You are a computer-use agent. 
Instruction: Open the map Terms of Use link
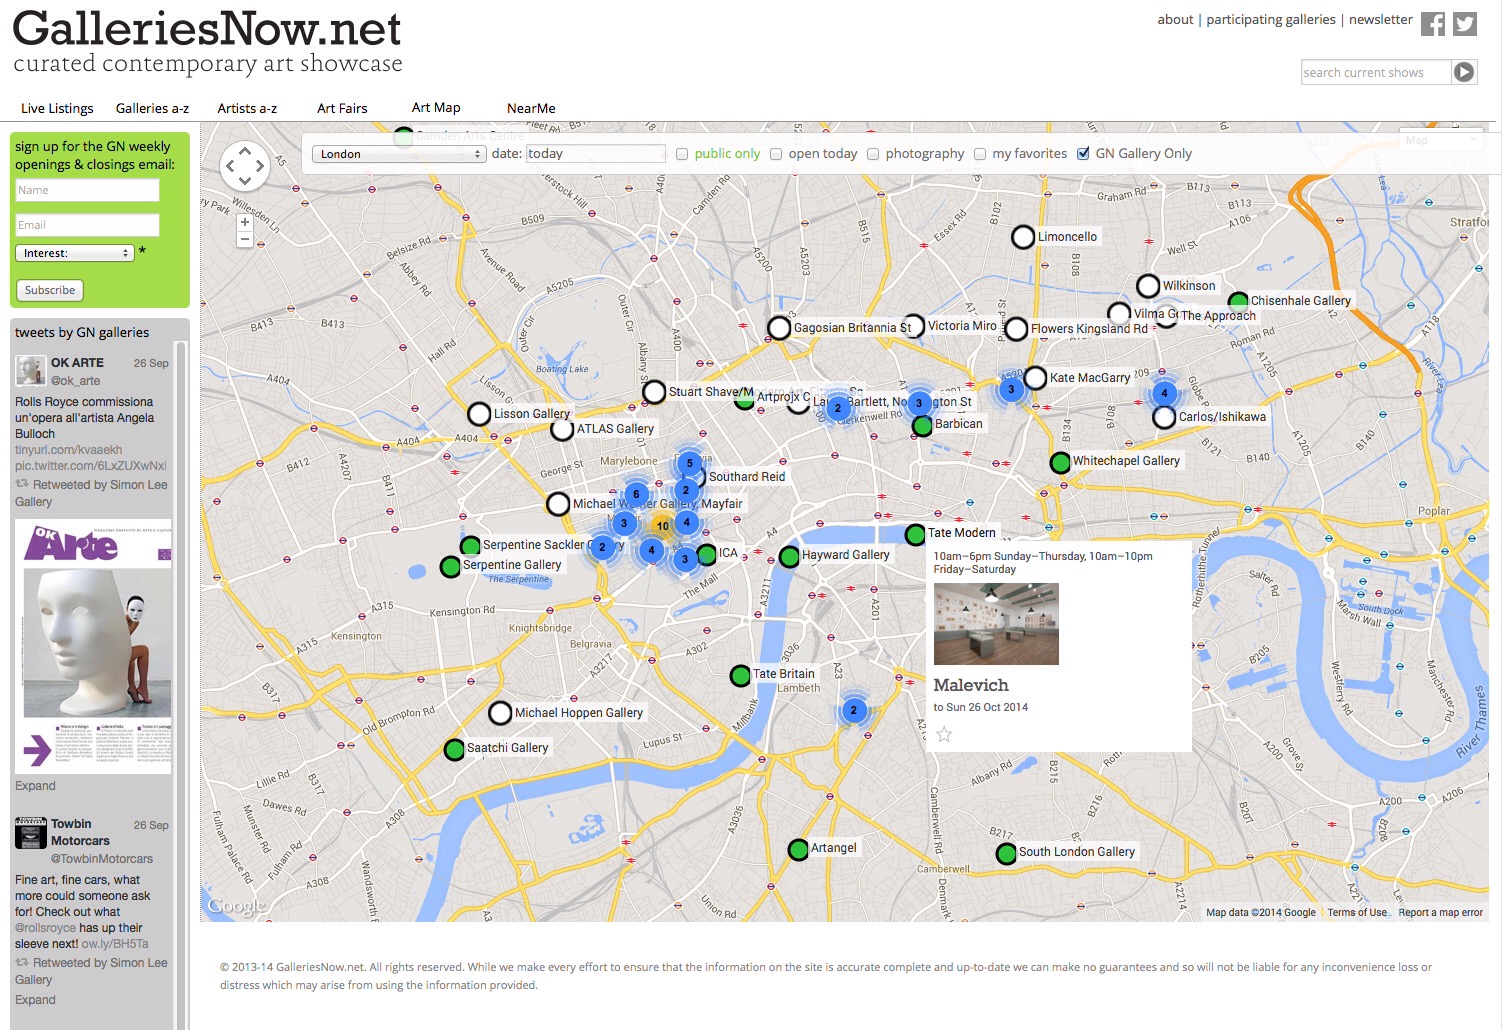coord(1357,912)
